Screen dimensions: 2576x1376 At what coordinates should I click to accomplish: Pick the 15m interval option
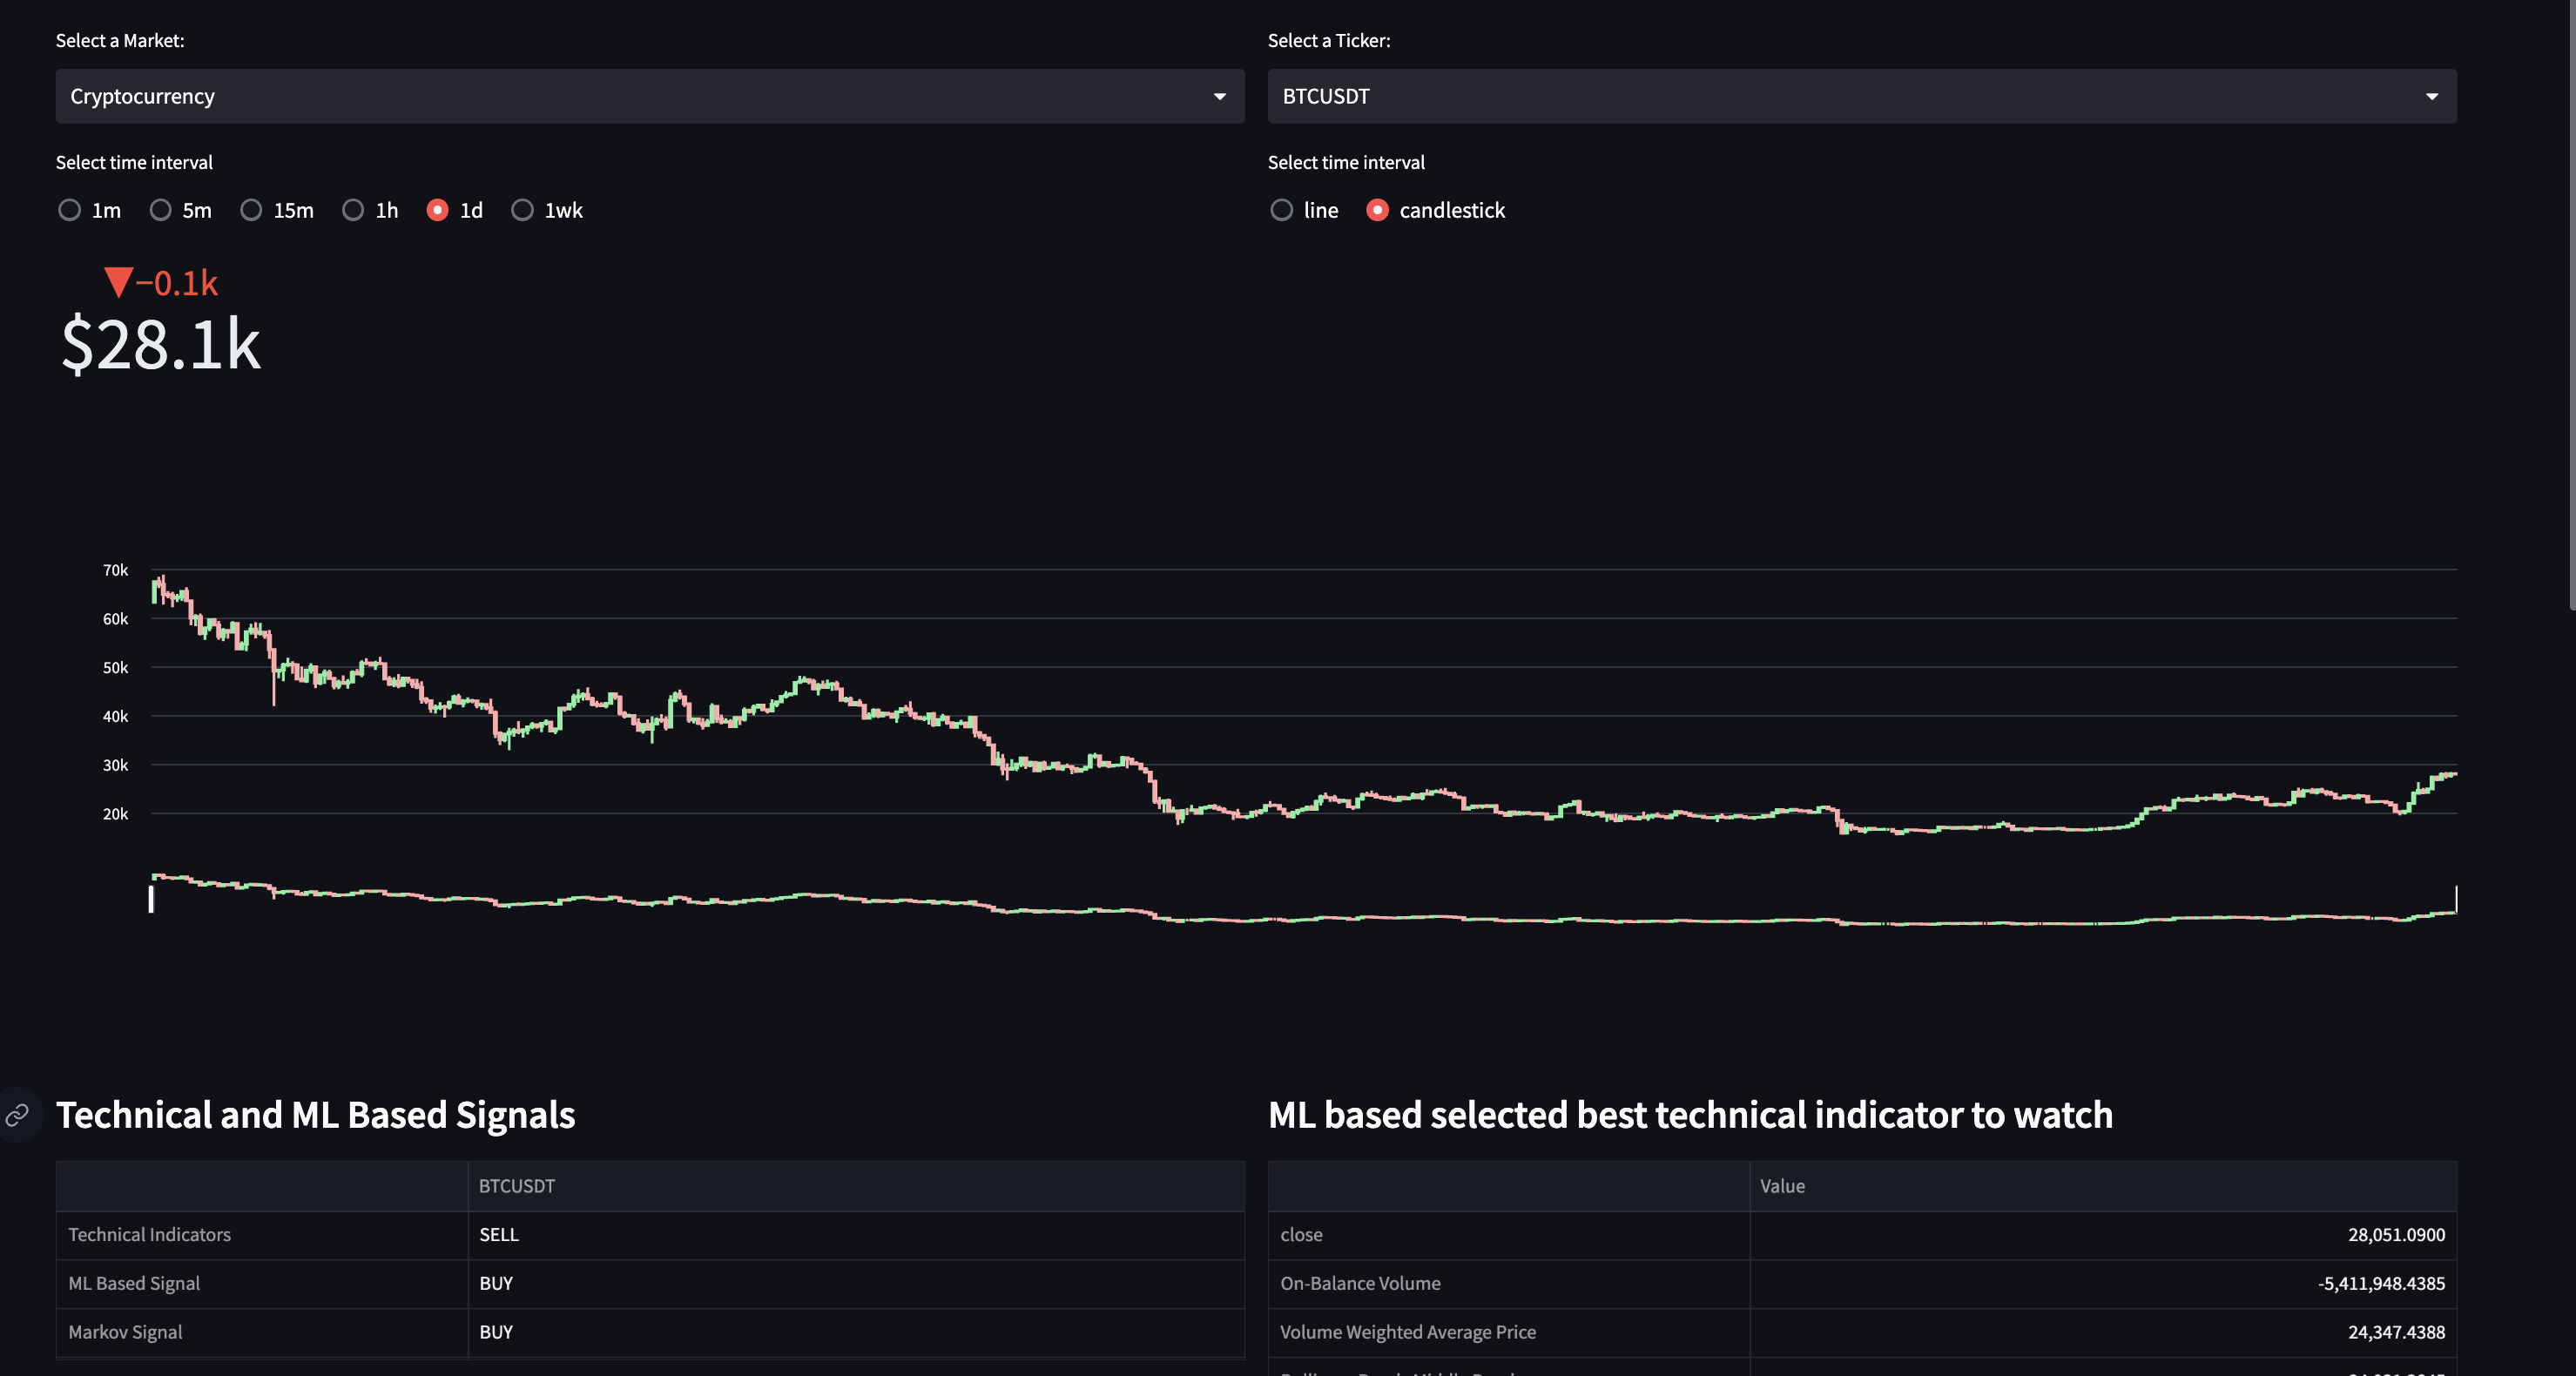click(x=251, y=210)
